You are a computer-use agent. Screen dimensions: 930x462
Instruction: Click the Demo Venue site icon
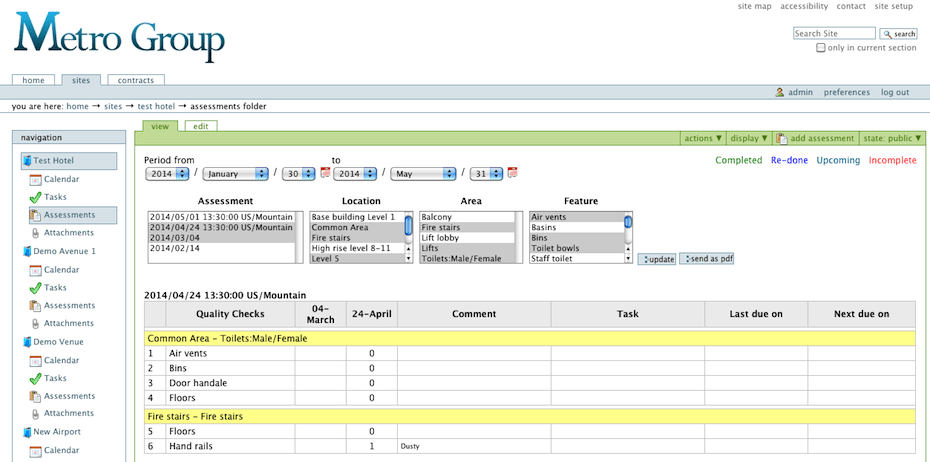coord(26,341)
